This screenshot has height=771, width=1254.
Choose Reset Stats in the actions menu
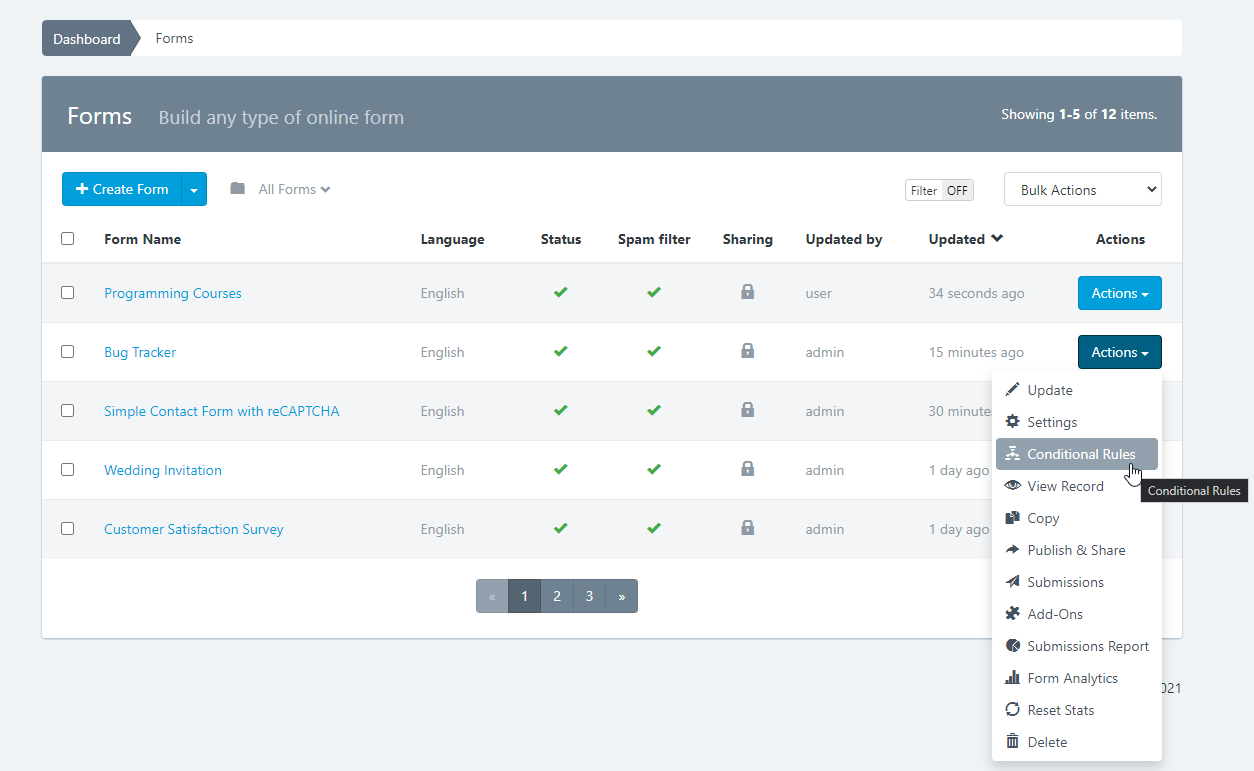pos(1060,710)
